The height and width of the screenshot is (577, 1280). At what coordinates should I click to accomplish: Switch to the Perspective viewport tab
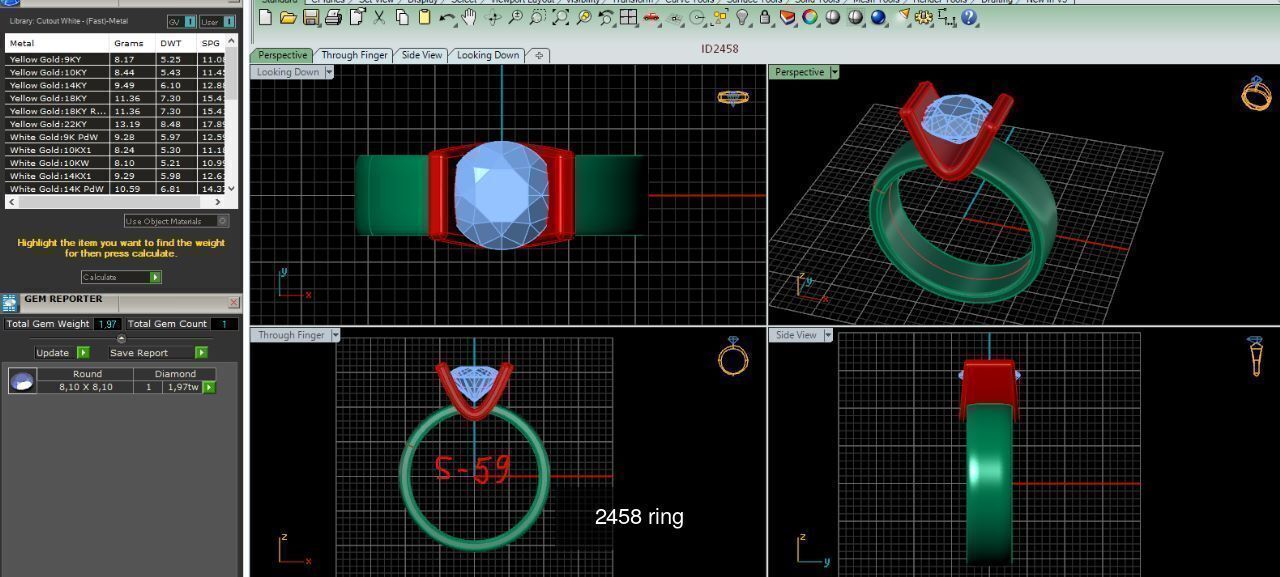click(282, 55)
